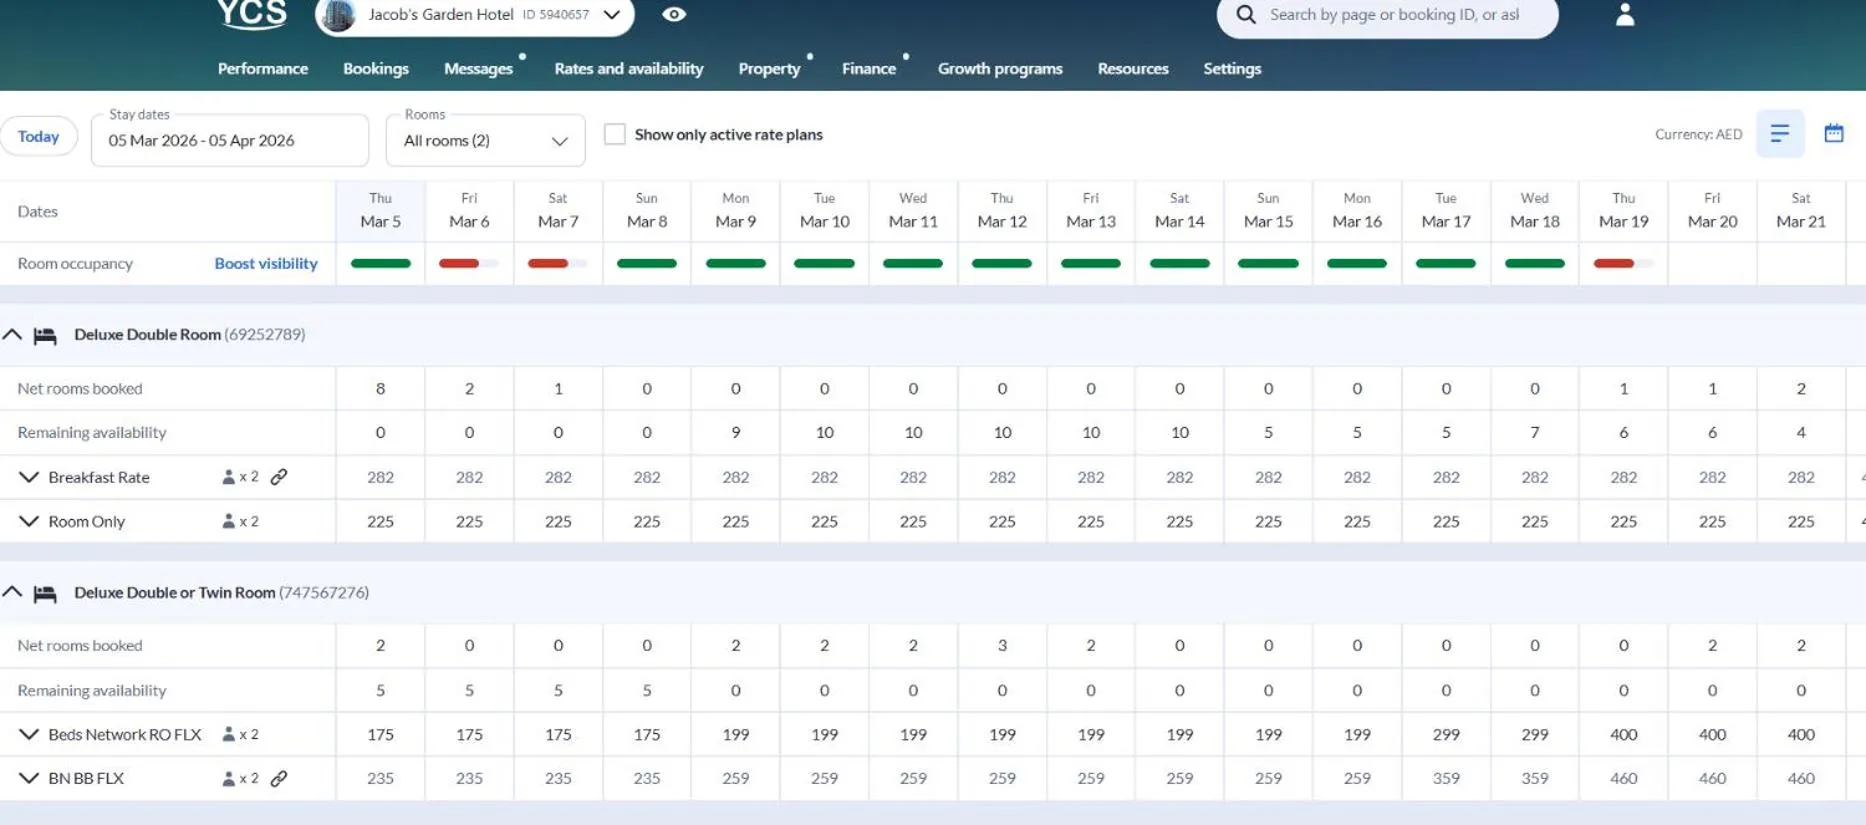Click the eye preview icon beside hotel name
This screenshot has width=1866, height=825.
click(674, 14)
